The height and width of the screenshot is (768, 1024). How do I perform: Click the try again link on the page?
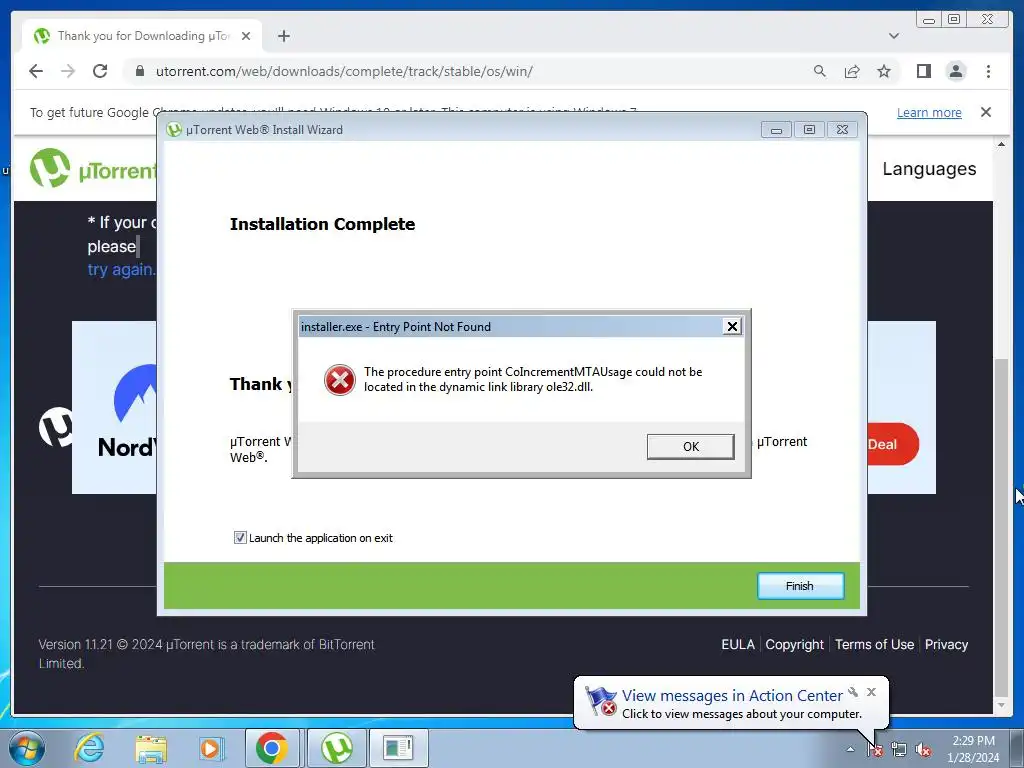tap(121, 269)
